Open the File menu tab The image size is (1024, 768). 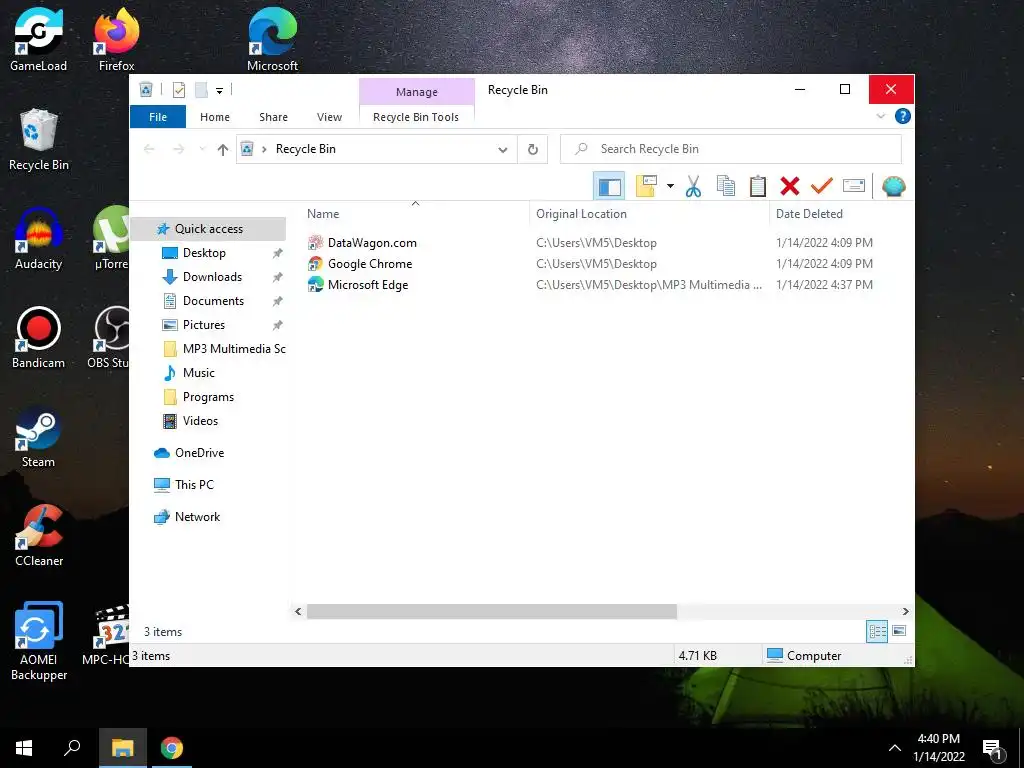coord(158,117)
